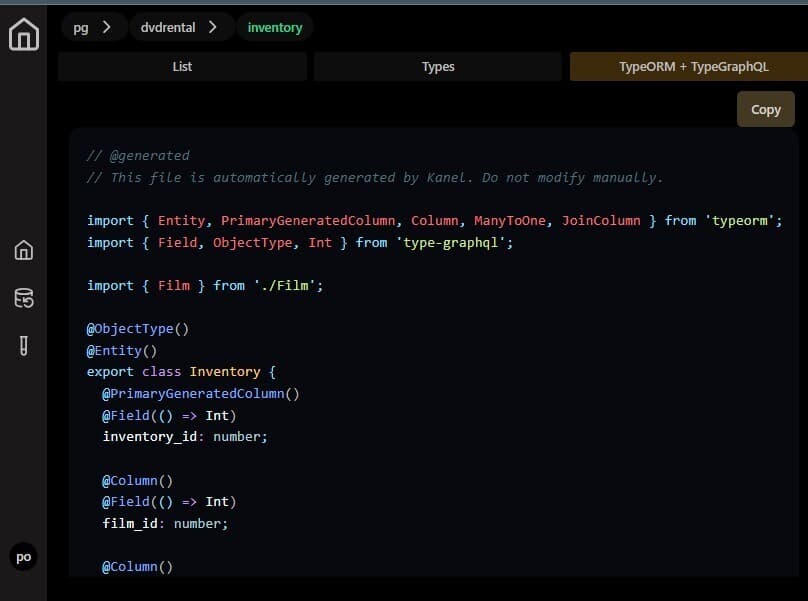808x601 pixels.
Task: Click the 'inventory_id' property
Action: (x=149, y=437)
